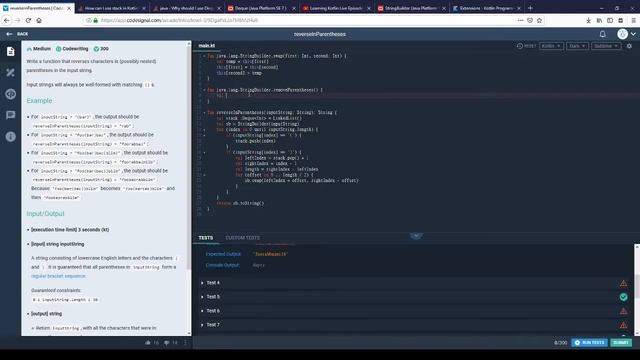Image resolution: width=640 pixels, height=360 pixels.
Task: Toggle the browser sidebar view icon
Action: click(x=610, y=20)
